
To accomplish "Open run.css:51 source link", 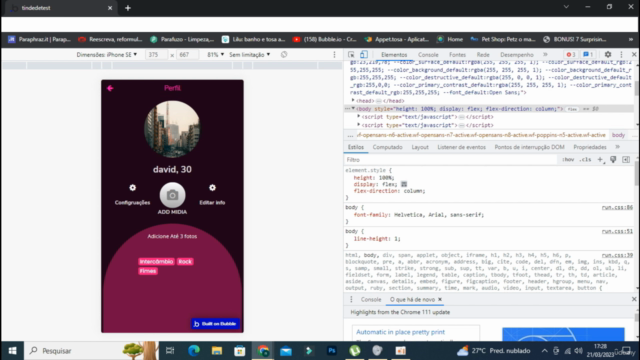I will tap(617, 231).
